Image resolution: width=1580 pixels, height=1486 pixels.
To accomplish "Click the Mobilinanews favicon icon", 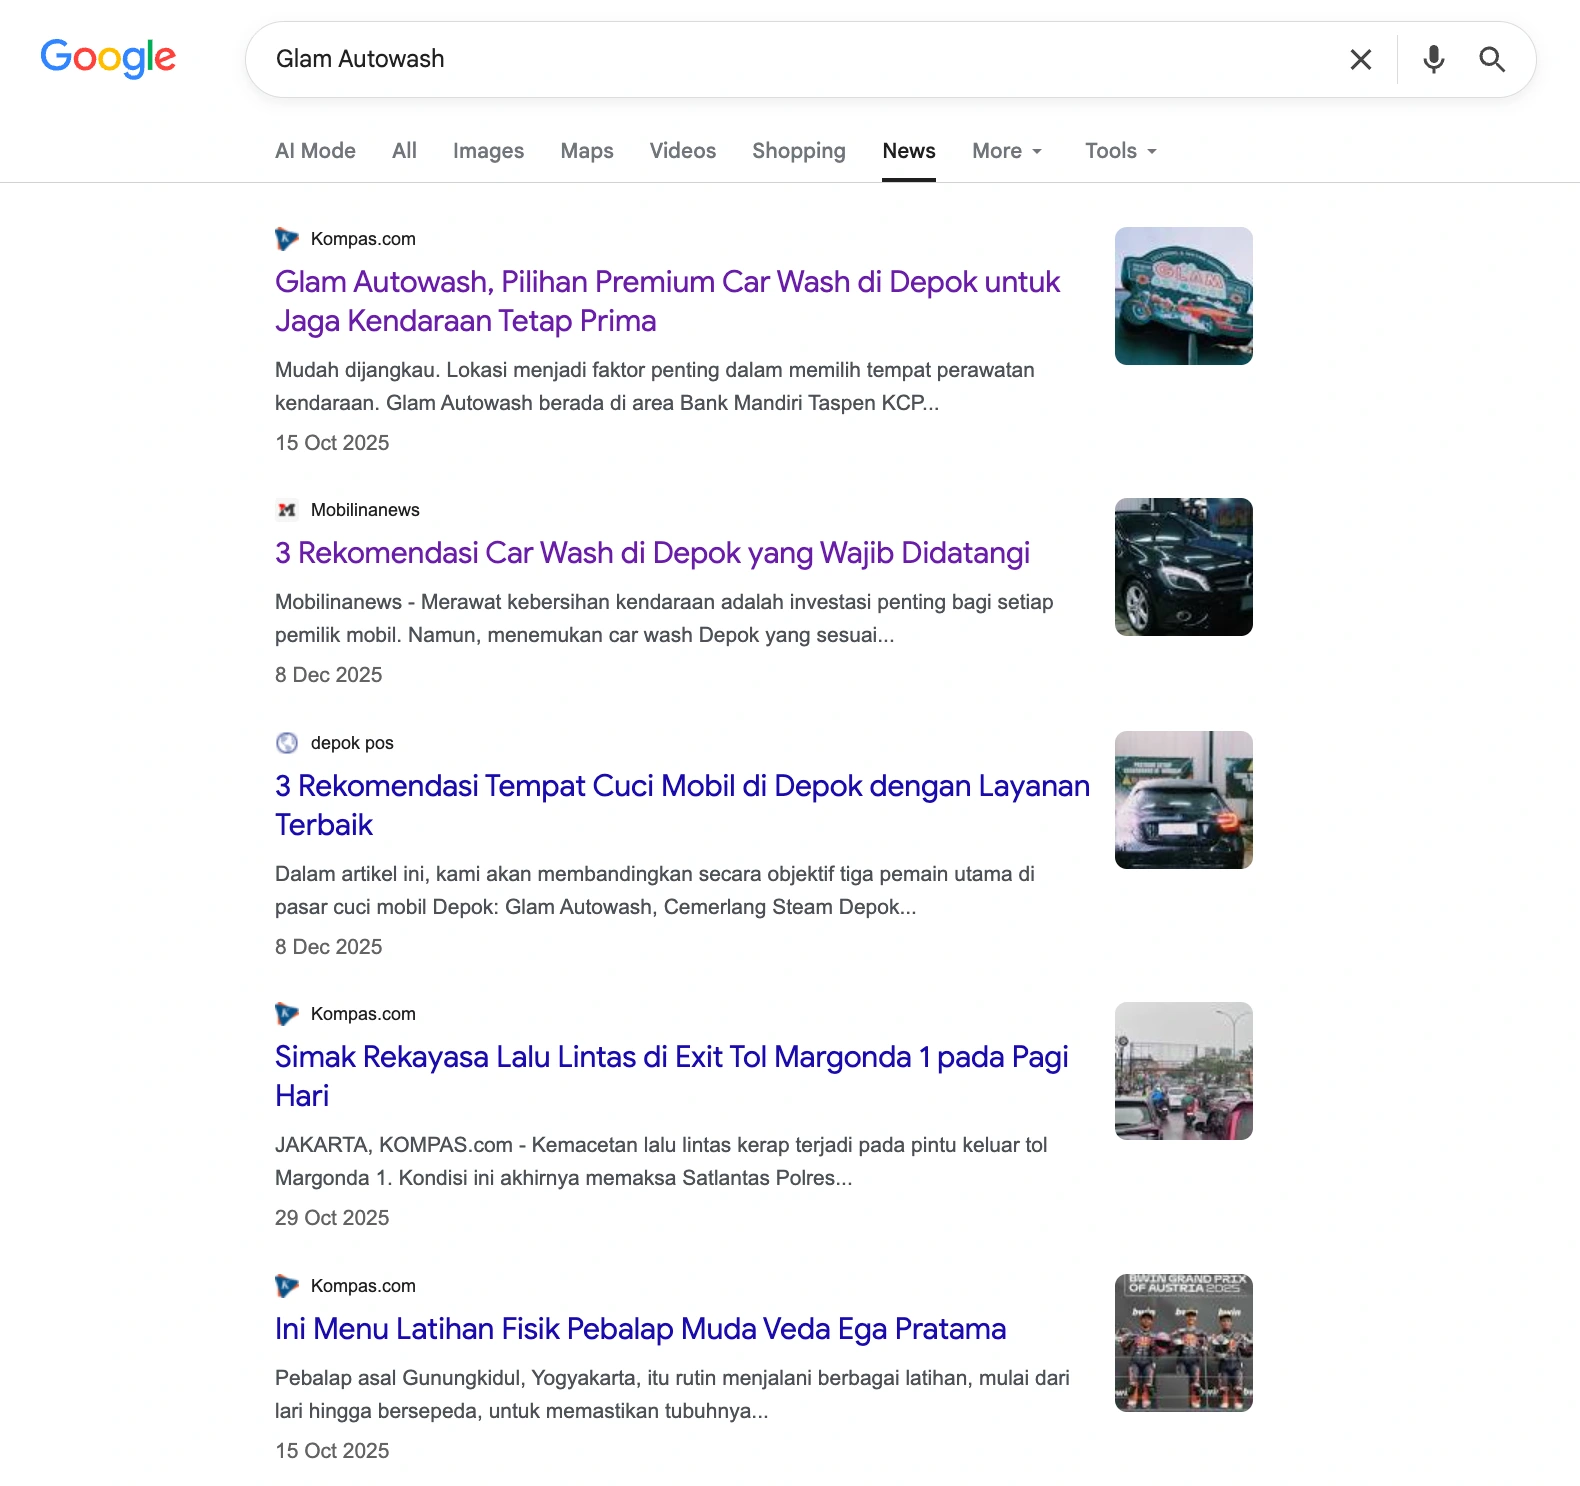I will [287, 510].
